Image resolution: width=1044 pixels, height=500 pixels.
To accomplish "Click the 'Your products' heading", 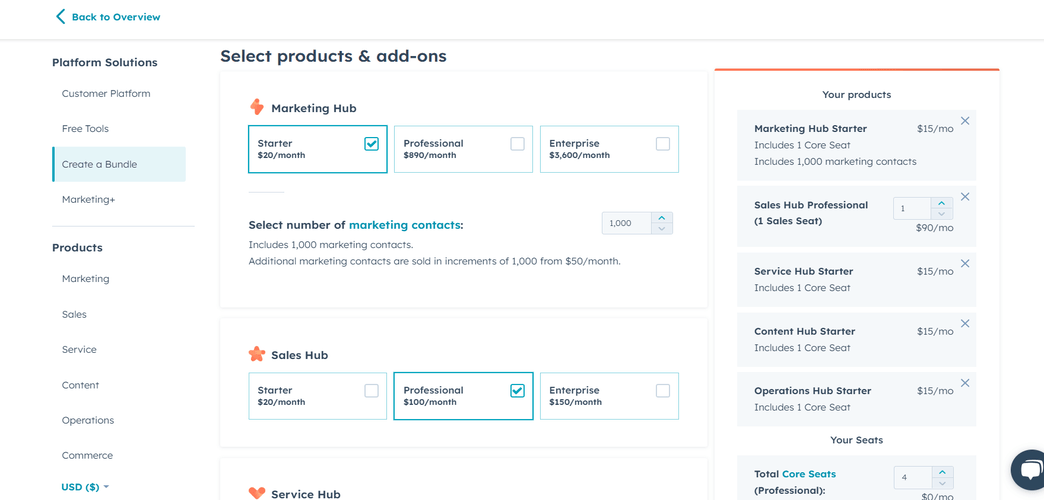I will click(856, 95).
